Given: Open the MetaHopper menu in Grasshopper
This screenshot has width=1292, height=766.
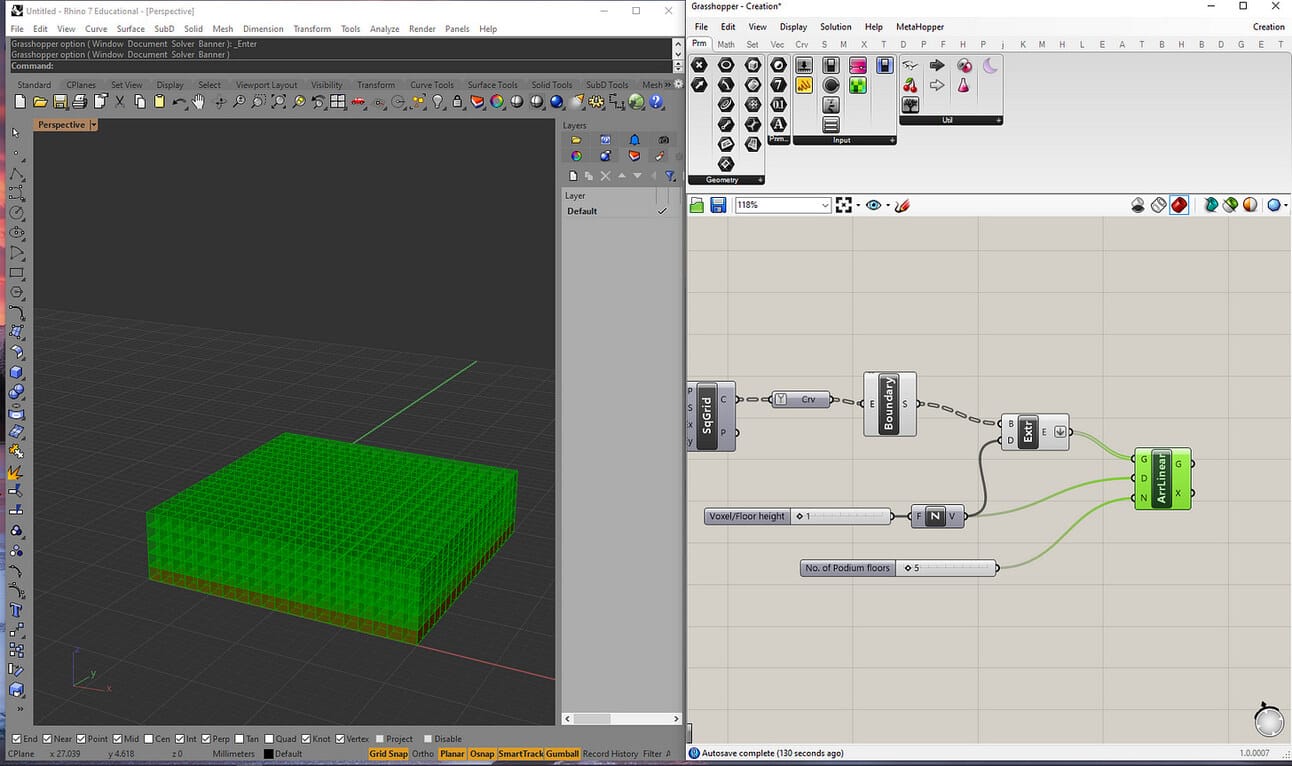Looking at the screenshot, I should 919,27.
